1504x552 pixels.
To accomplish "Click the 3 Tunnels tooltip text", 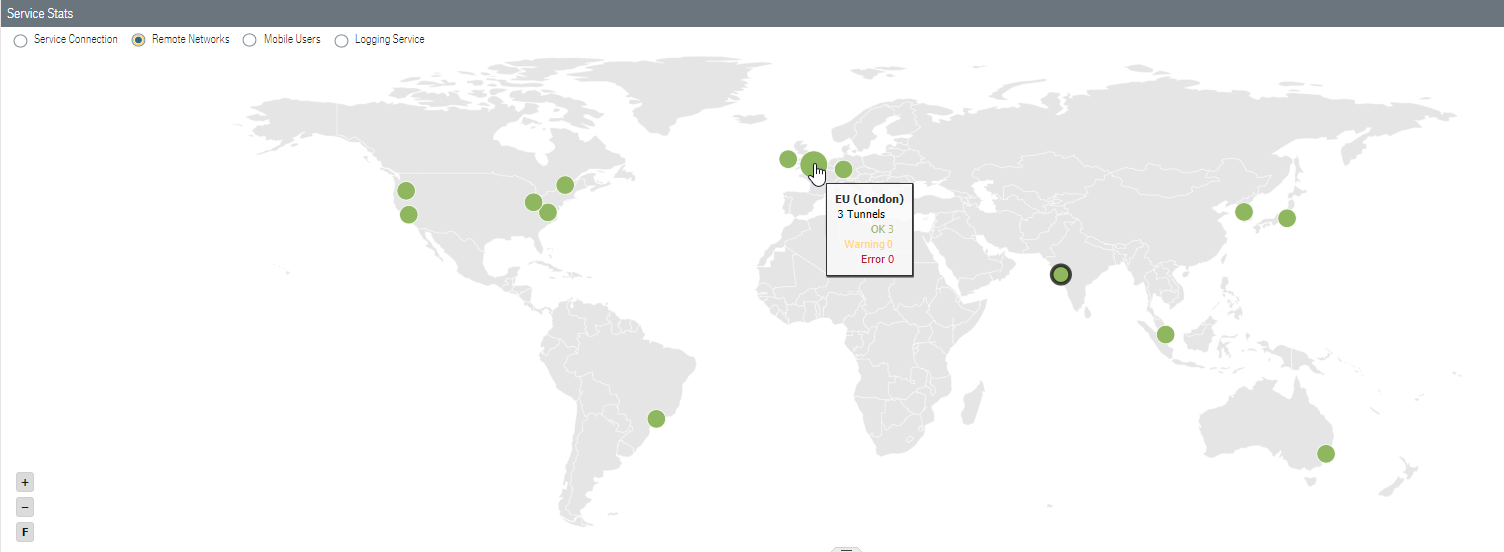I will pyautogui.click(x=861, y=214).
